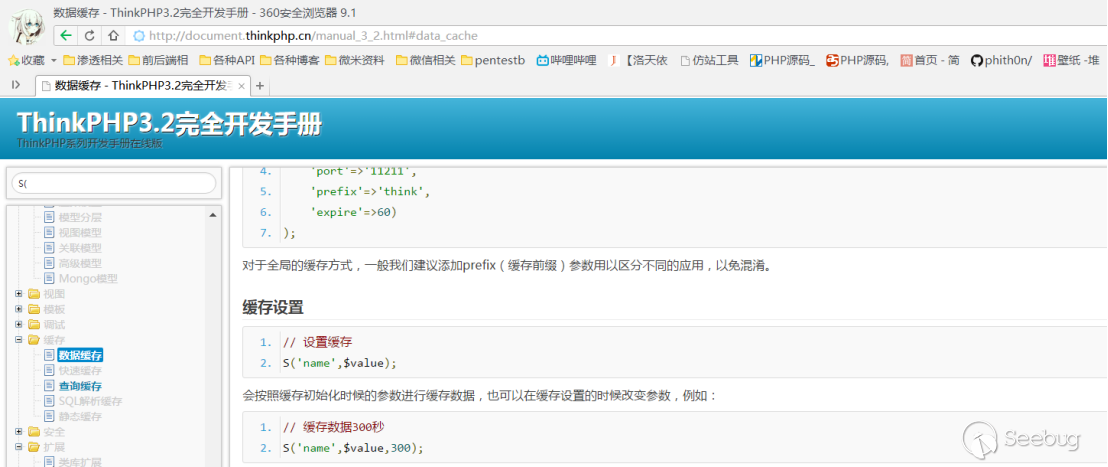Open the 哔哩哔哩 bookmark
This screenshot has height=467, width=1108.
click(566, 60)
